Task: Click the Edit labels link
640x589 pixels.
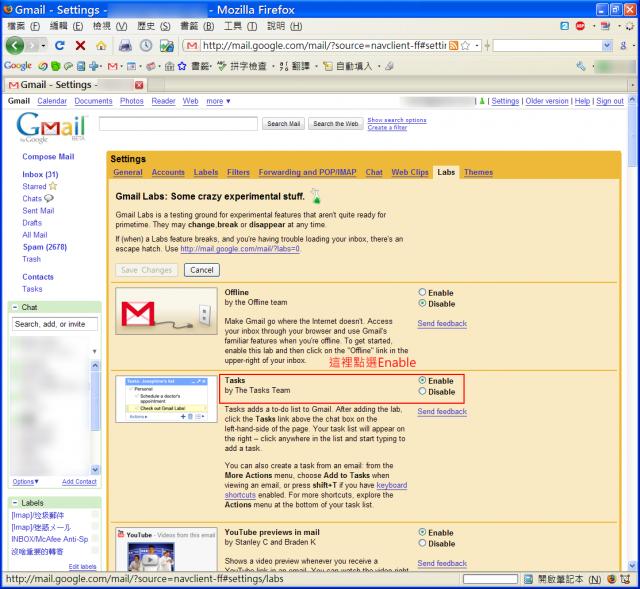Action: (x=82, y=567)
